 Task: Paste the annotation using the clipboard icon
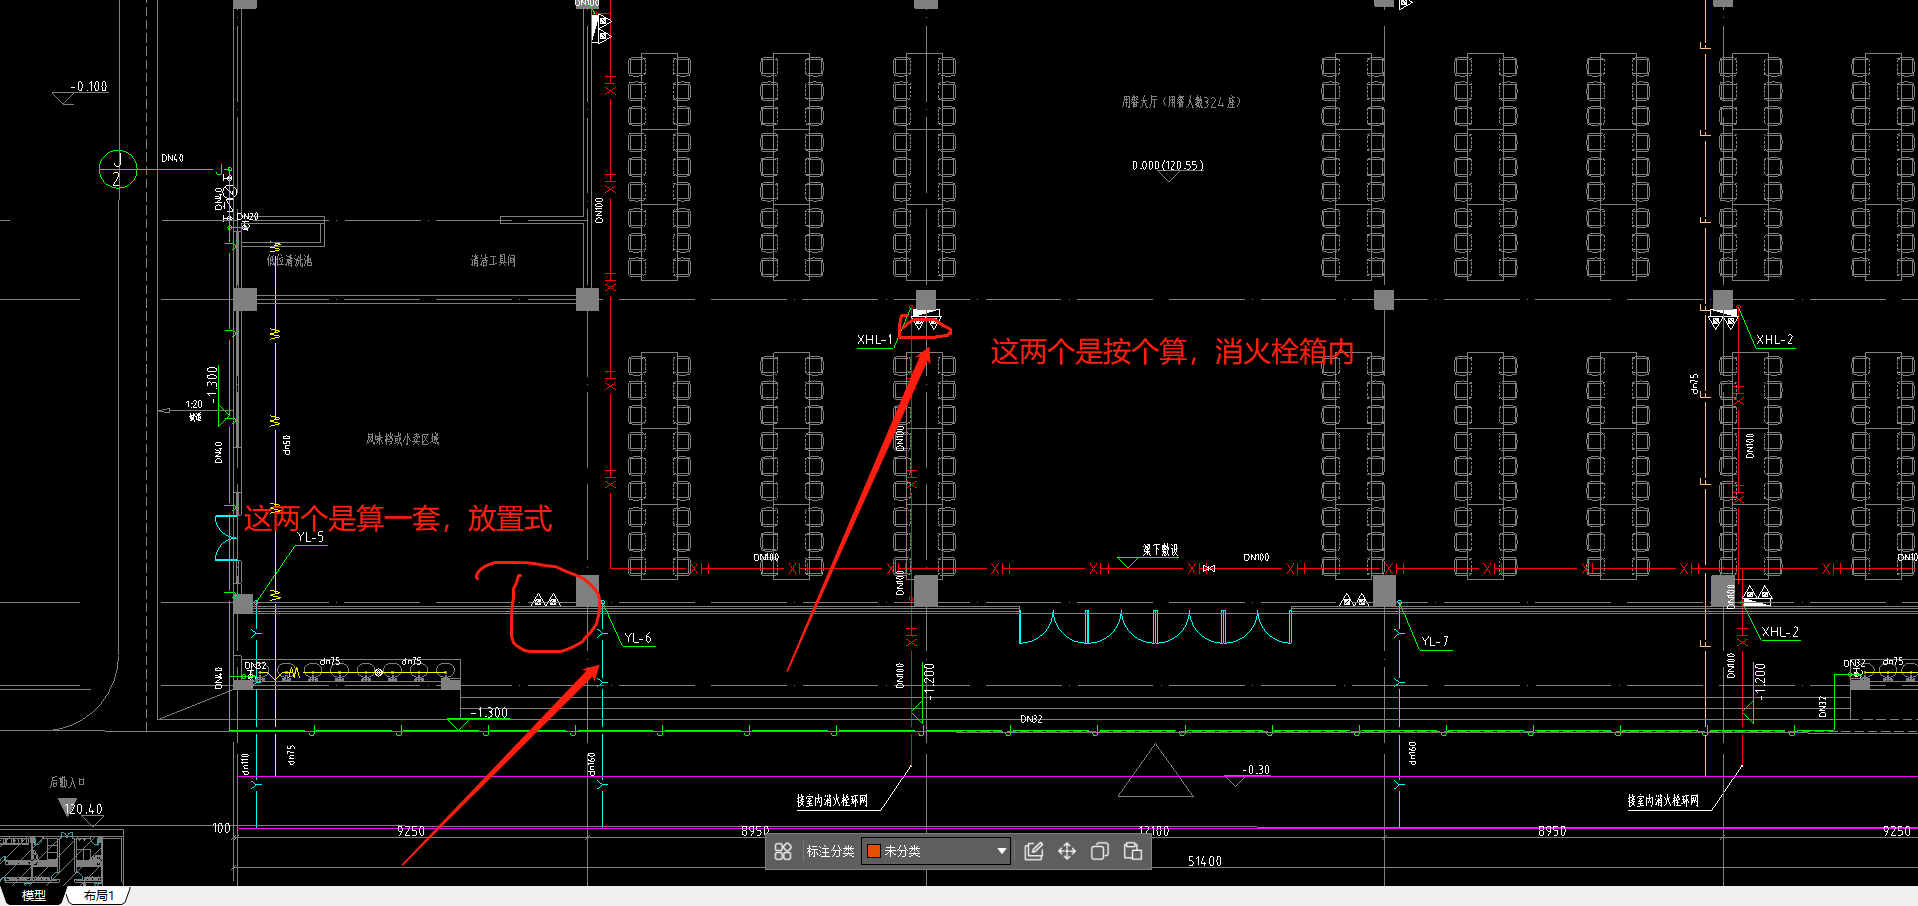(1133, 851)
